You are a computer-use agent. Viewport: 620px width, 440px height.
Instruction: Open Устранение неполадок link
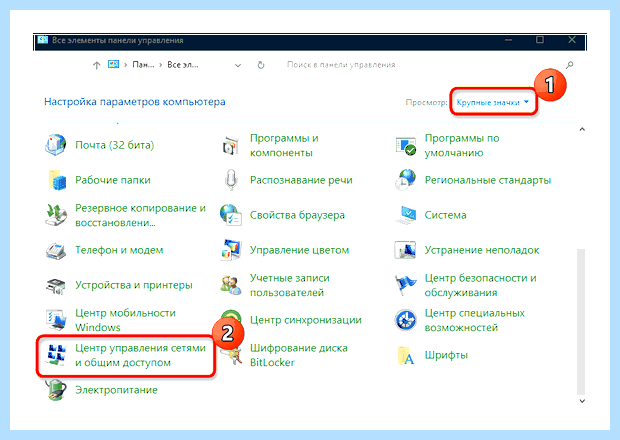482,250
